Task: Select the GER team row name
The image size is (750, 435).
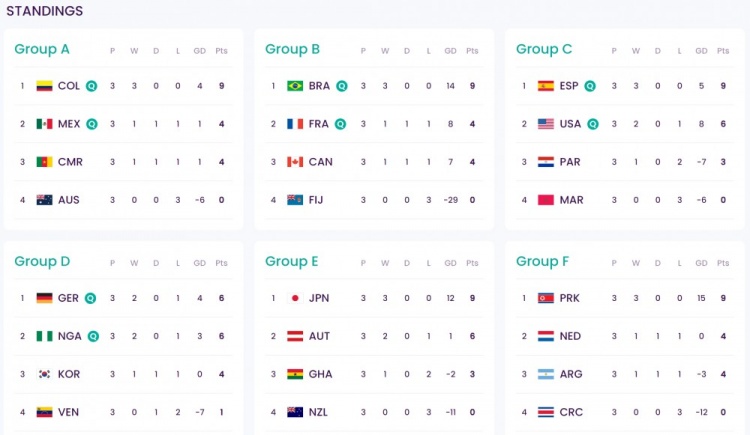Action: pos(68,298)
